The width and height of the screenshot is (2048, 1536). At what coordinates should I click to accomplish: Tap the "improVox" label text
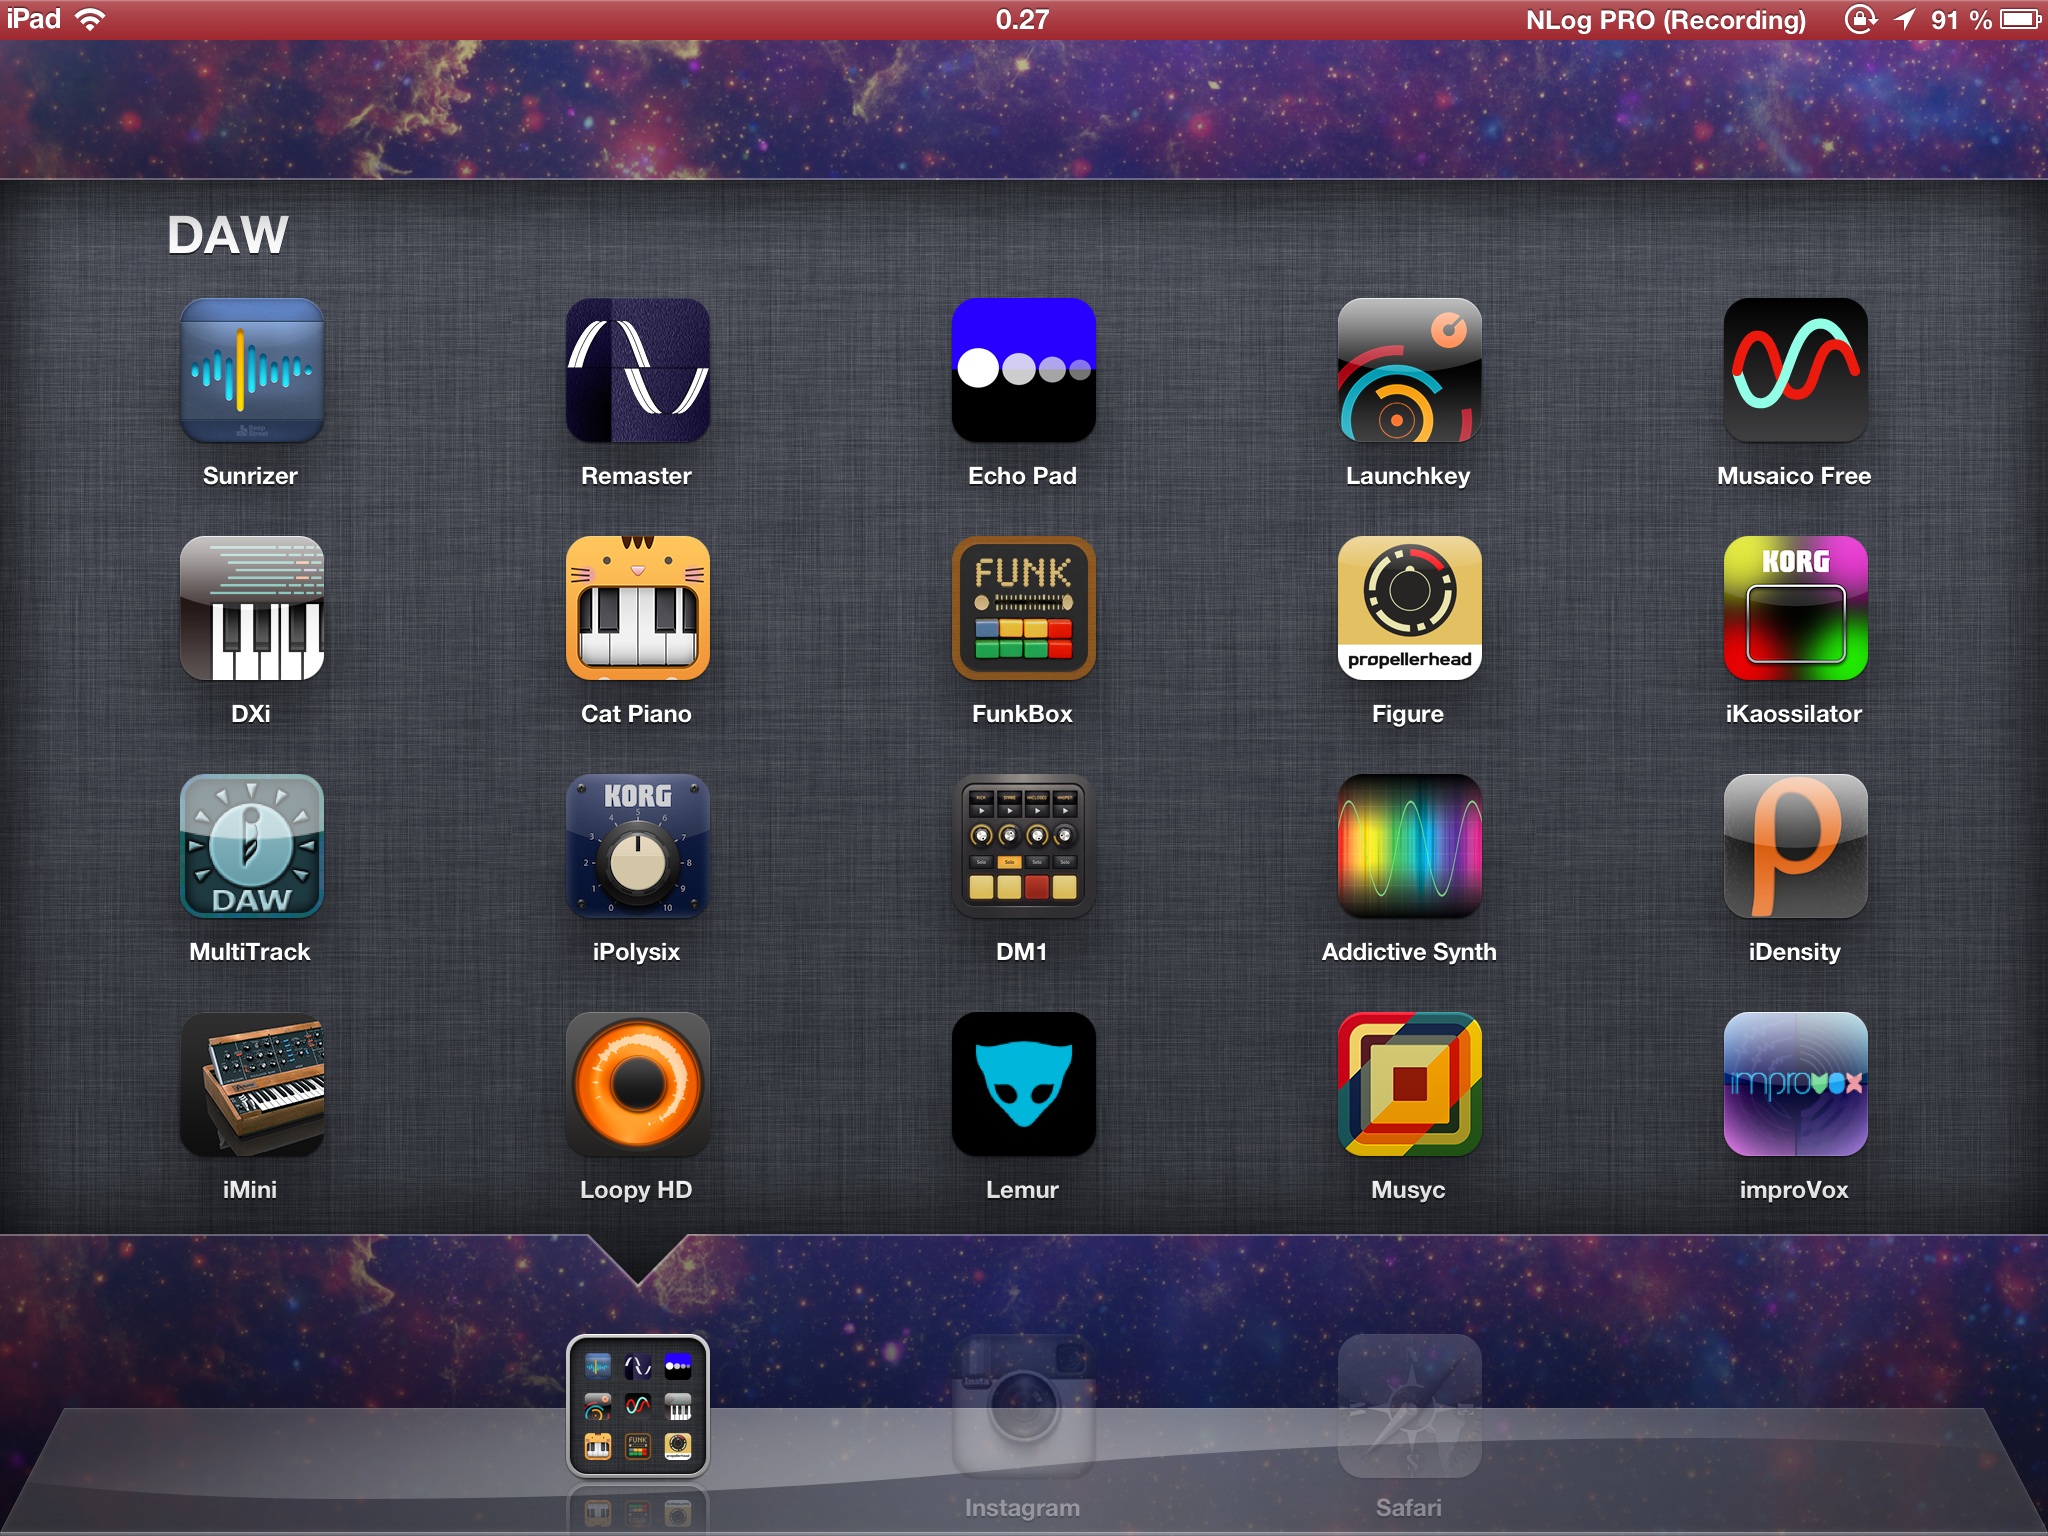tap(1794, 1190)
